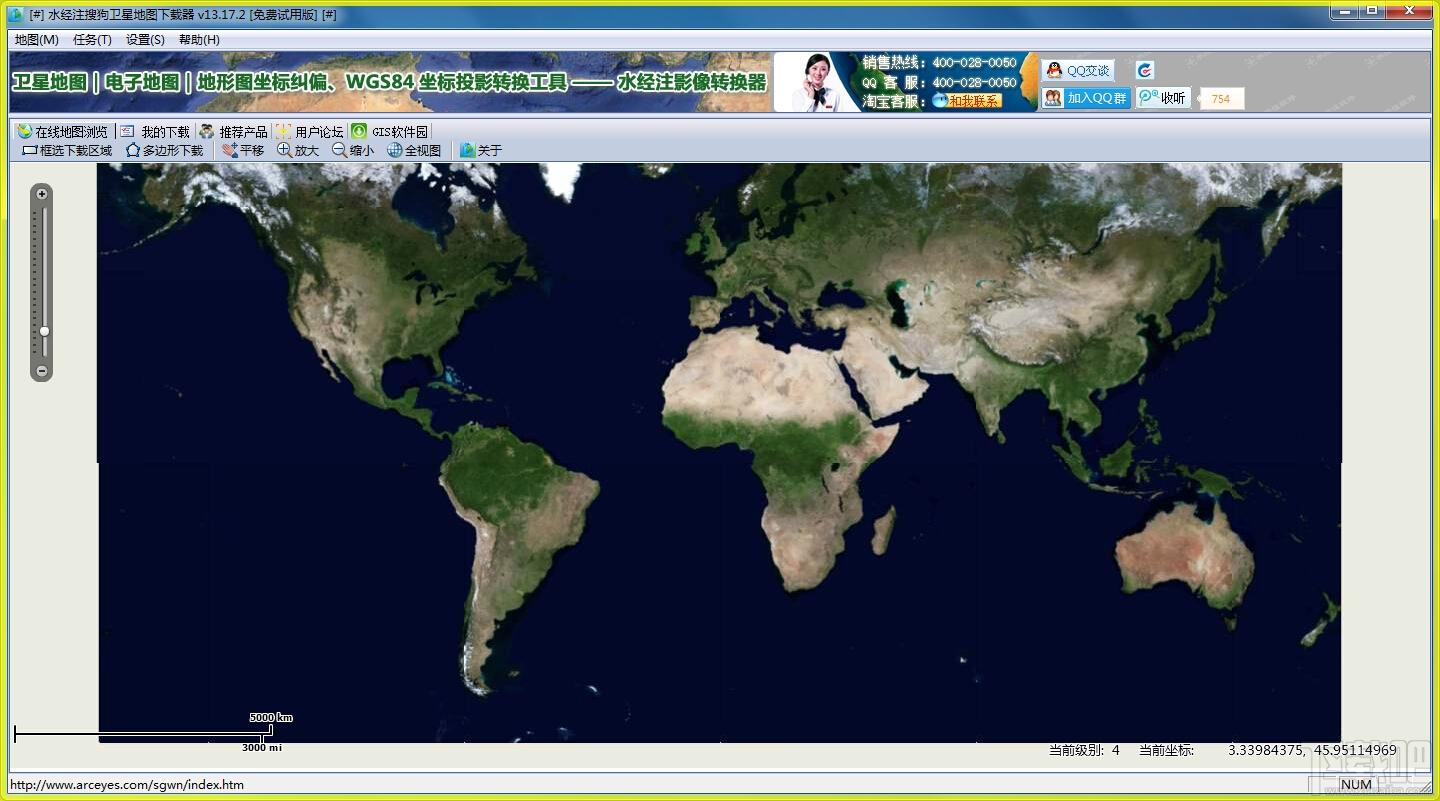The height and width of the screenshot is (801, 1440).
Task: Click the NUM indicator in status bar
Action: click(1357, 785)
